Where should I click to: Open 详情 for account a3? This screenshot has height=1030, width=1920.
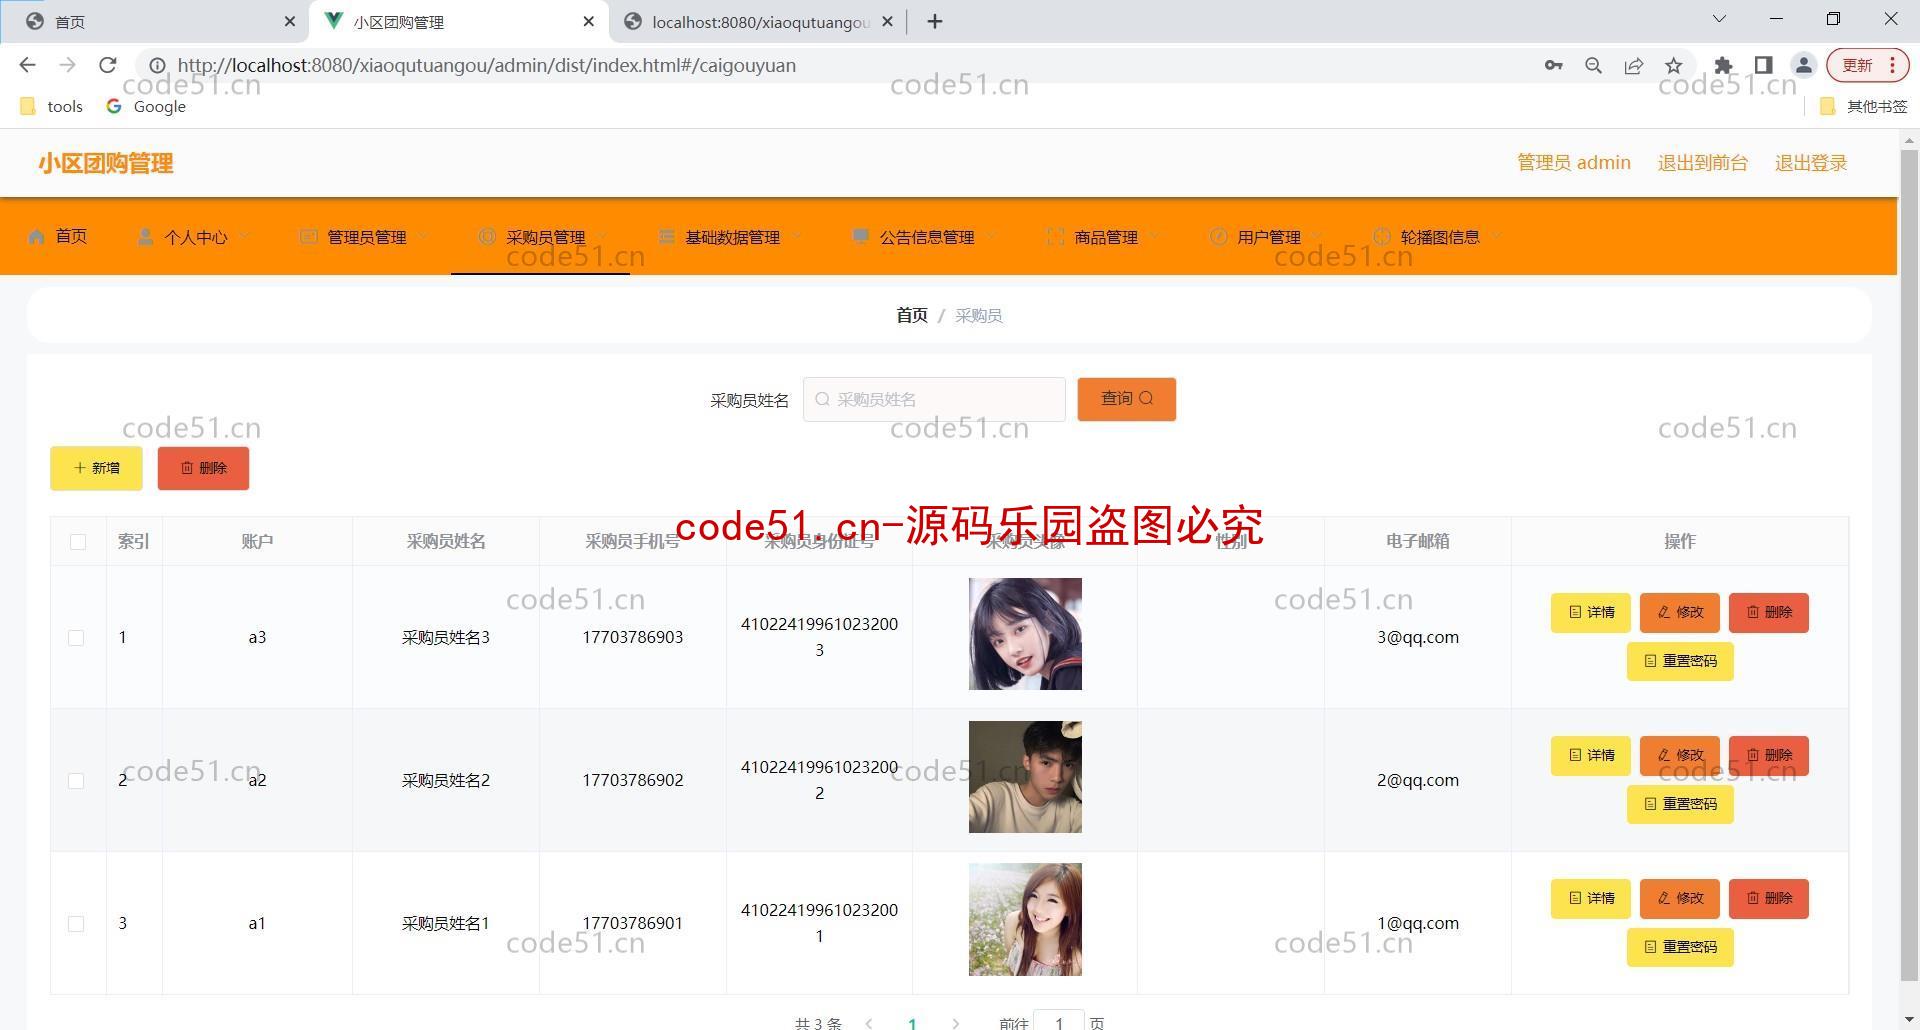[x=1590, y=612]
